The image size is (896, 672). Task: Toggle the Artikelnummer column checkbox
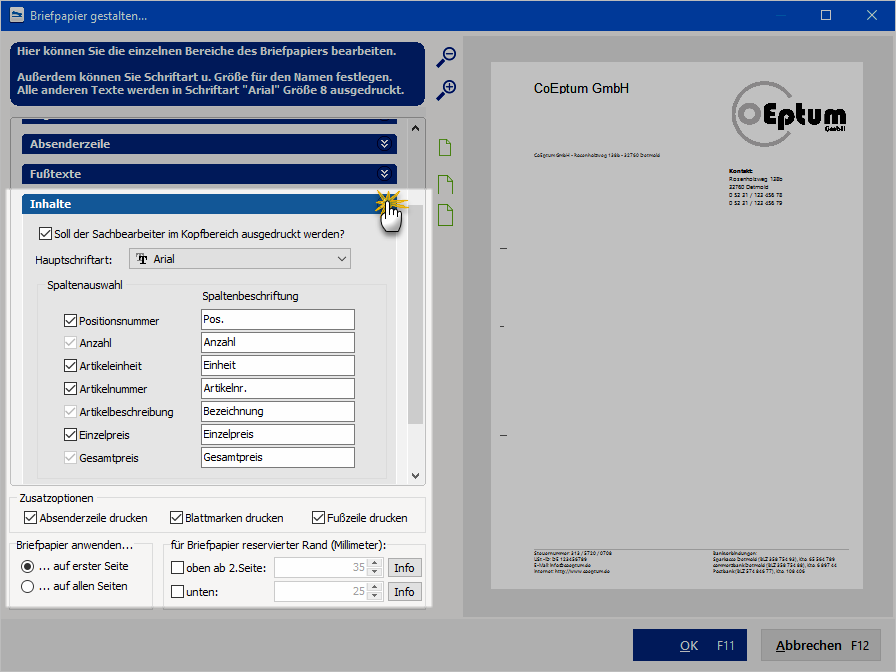70,389
